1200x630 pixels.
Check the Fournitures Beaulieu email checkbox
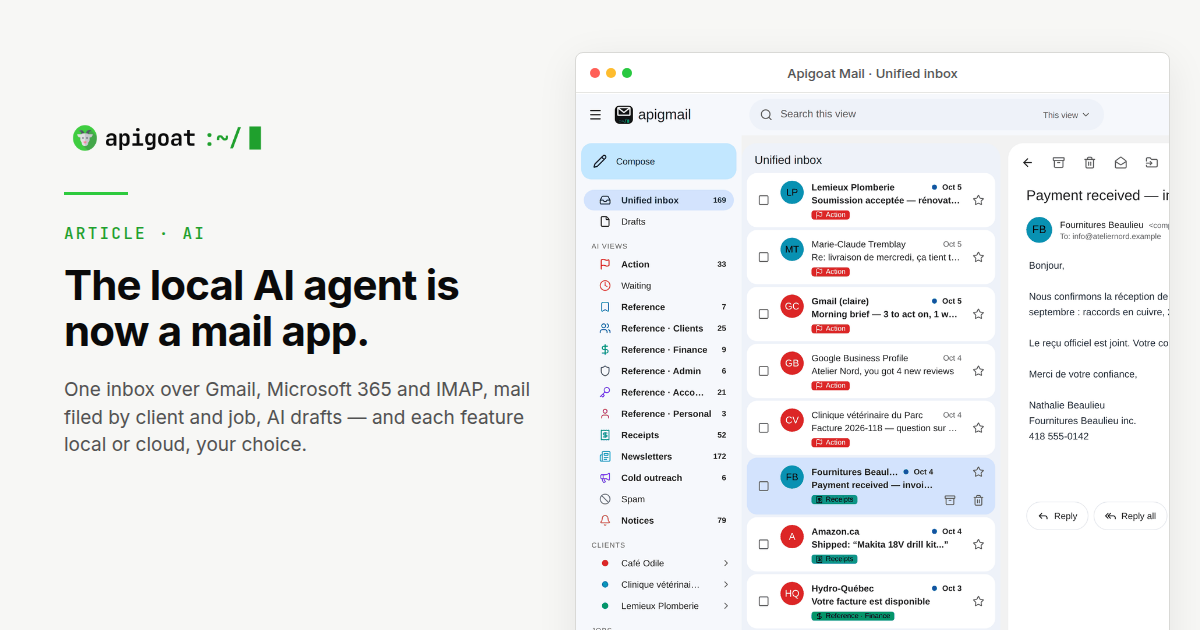click(764, 486)
